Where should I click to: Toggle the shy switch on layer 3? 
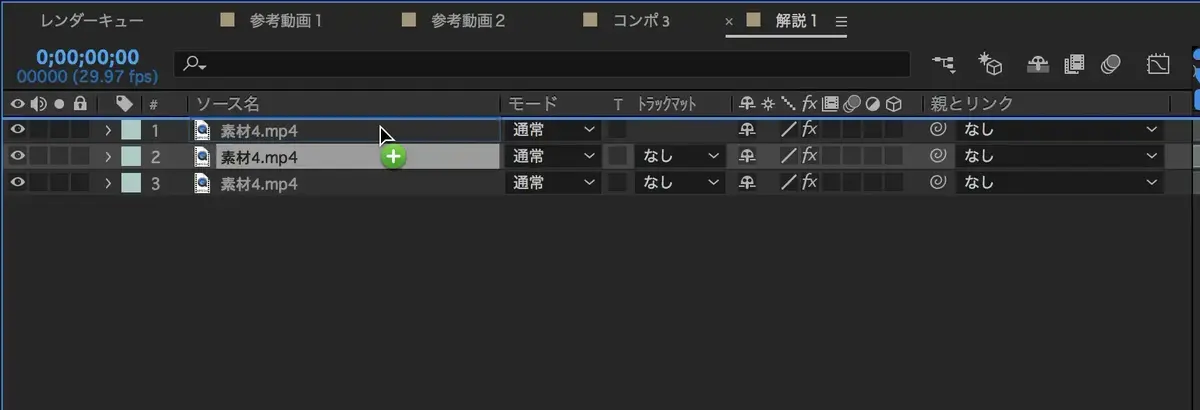tap(746, 183)
